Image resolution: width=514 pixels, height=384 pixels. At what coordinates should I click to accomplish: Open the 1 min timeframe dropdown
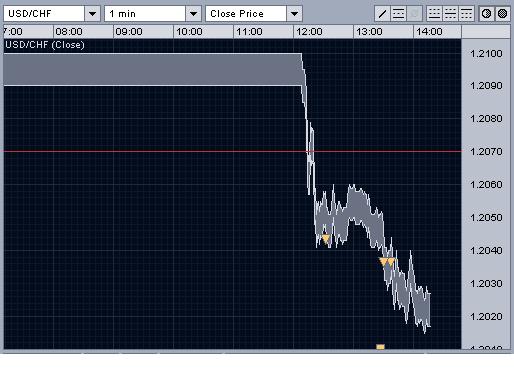(x=153, y=14)
